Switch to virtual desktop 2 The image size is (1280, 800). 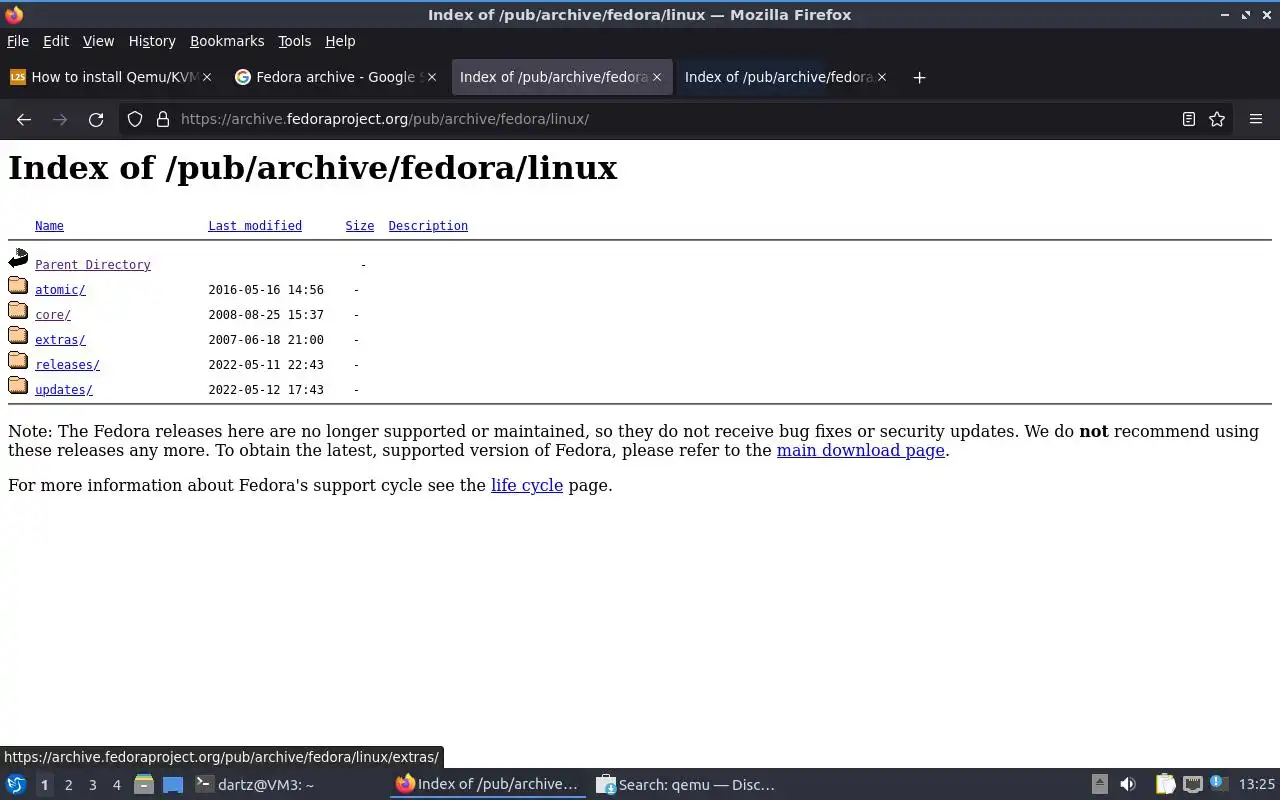point(68,785)
